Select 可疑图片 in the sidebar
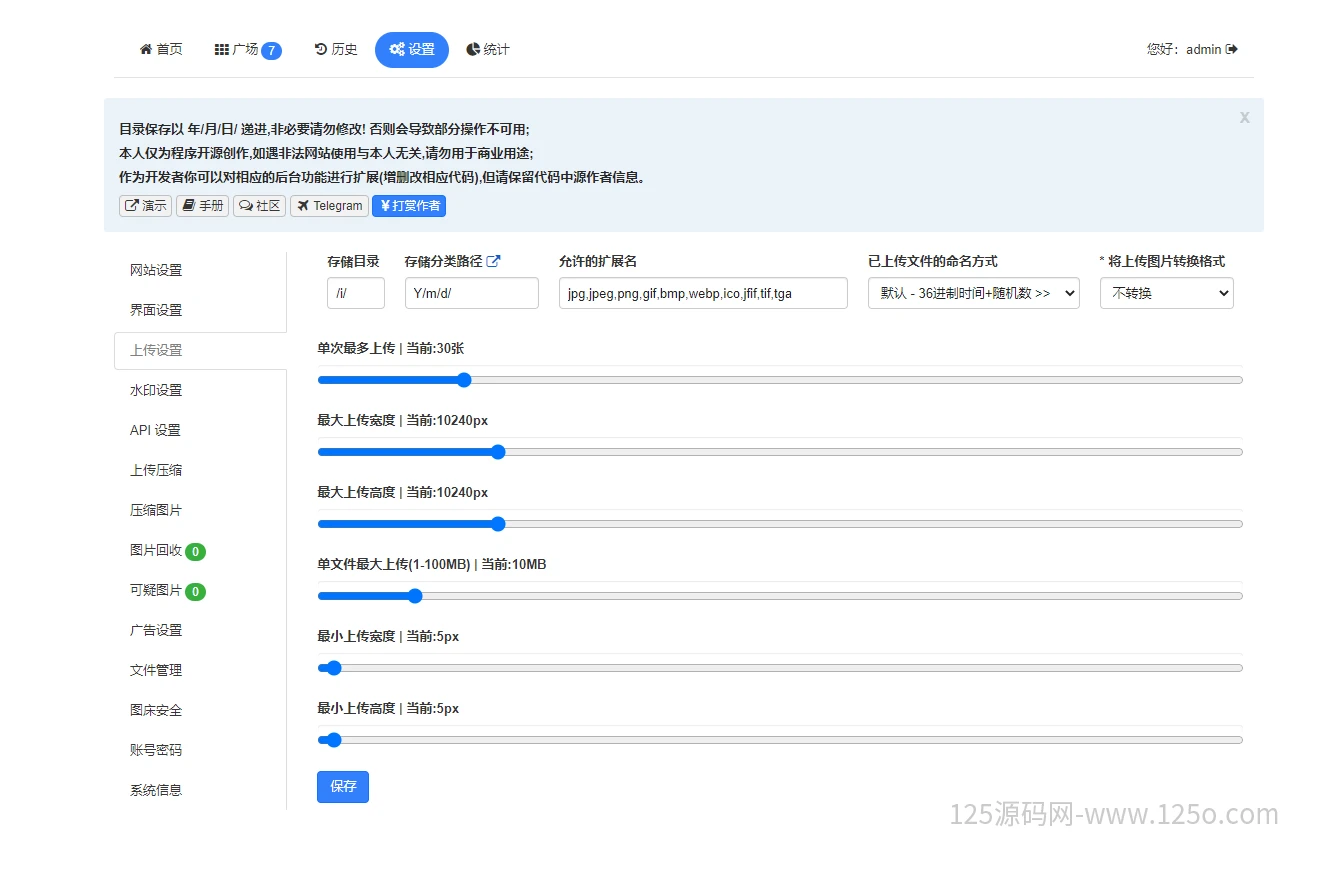 coord(200,590)
